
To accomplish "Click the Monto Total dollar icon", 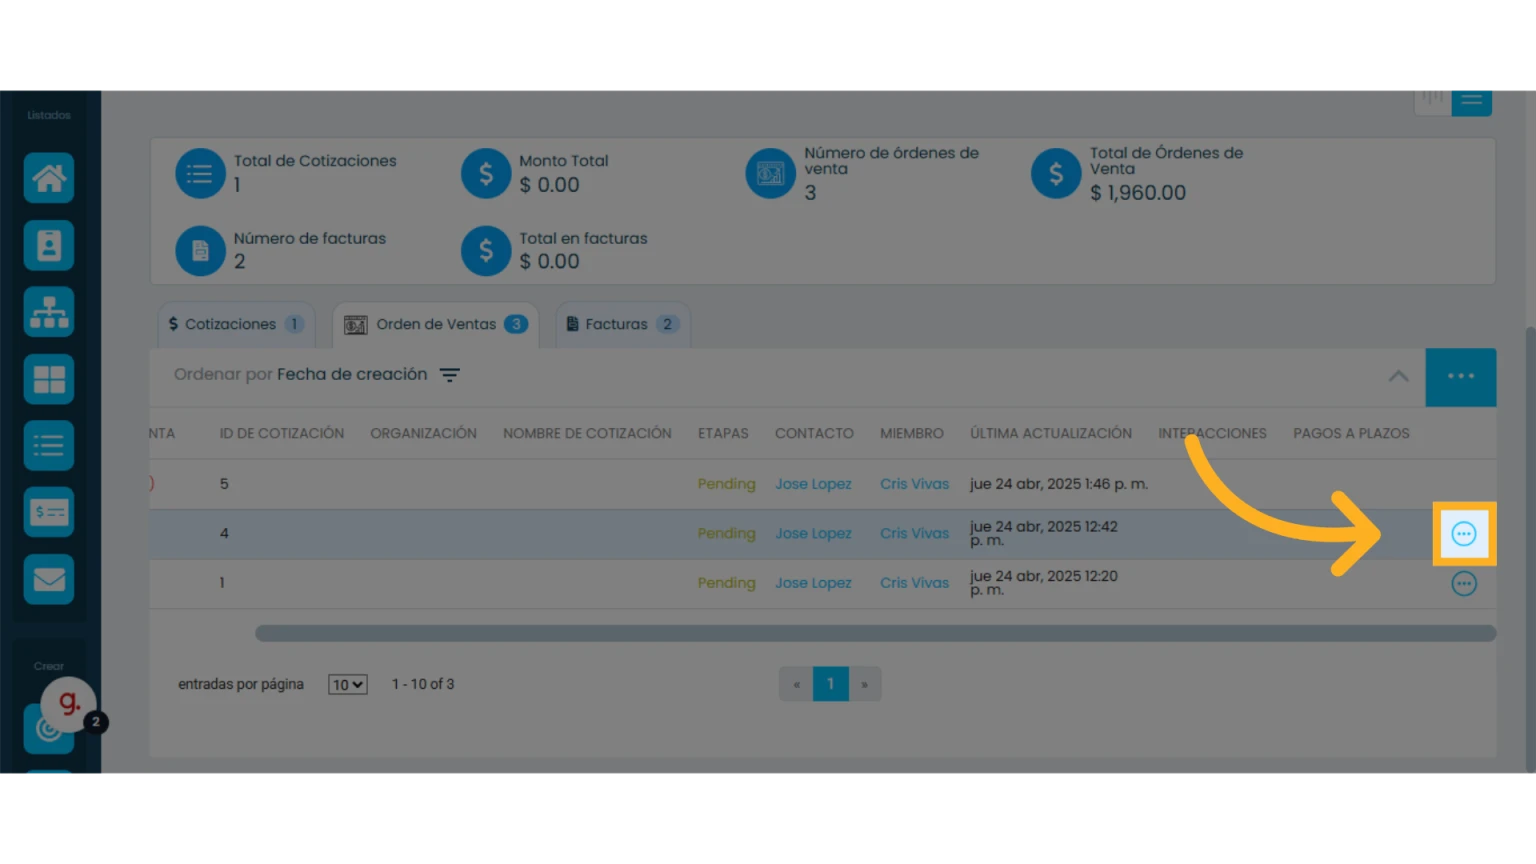I will 486,173.
